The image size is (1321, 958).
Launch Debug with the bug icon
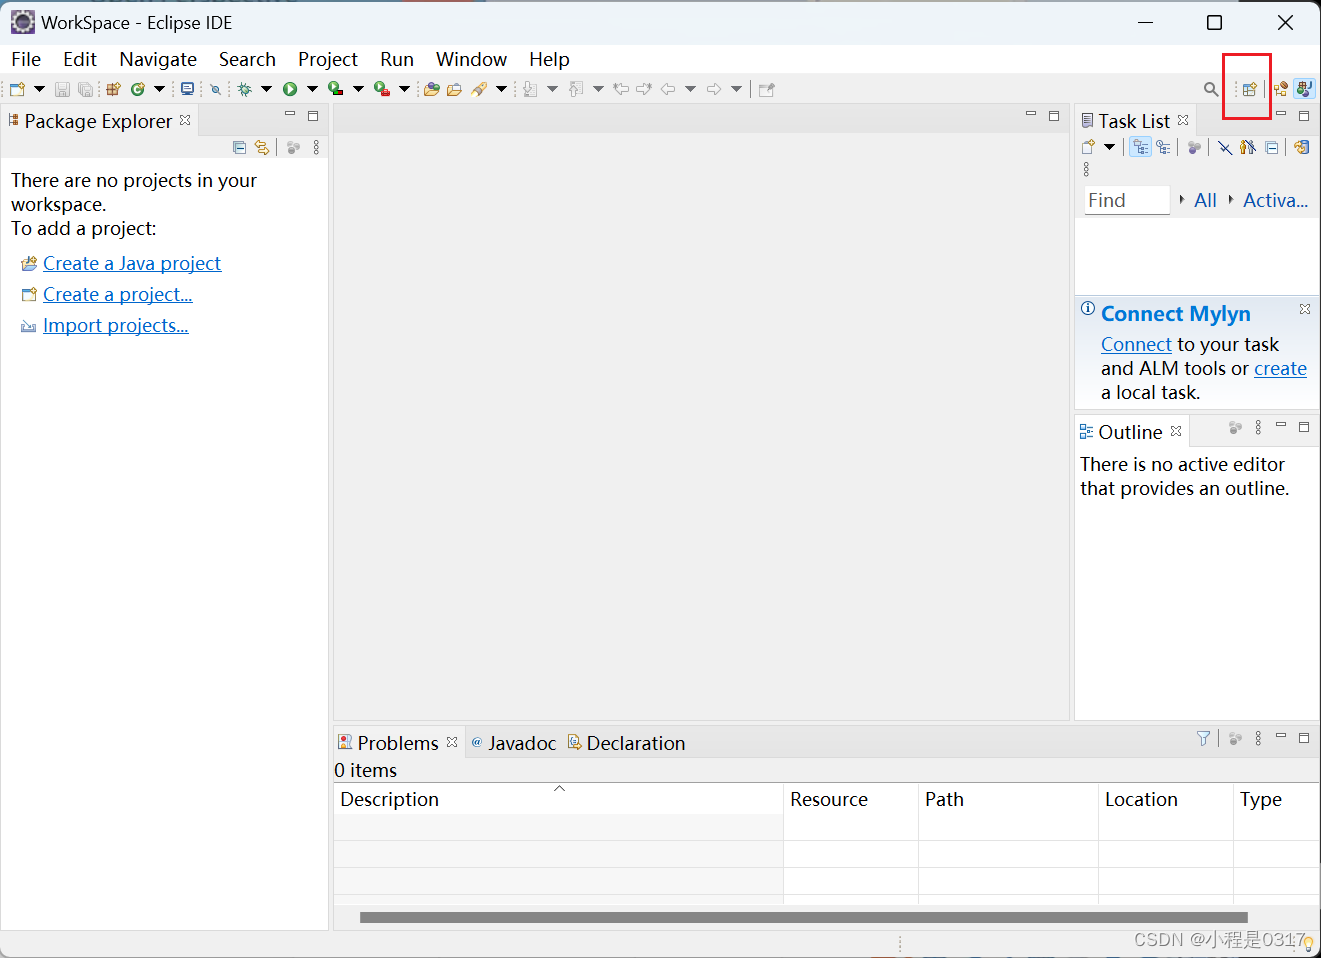coord(244,89)
